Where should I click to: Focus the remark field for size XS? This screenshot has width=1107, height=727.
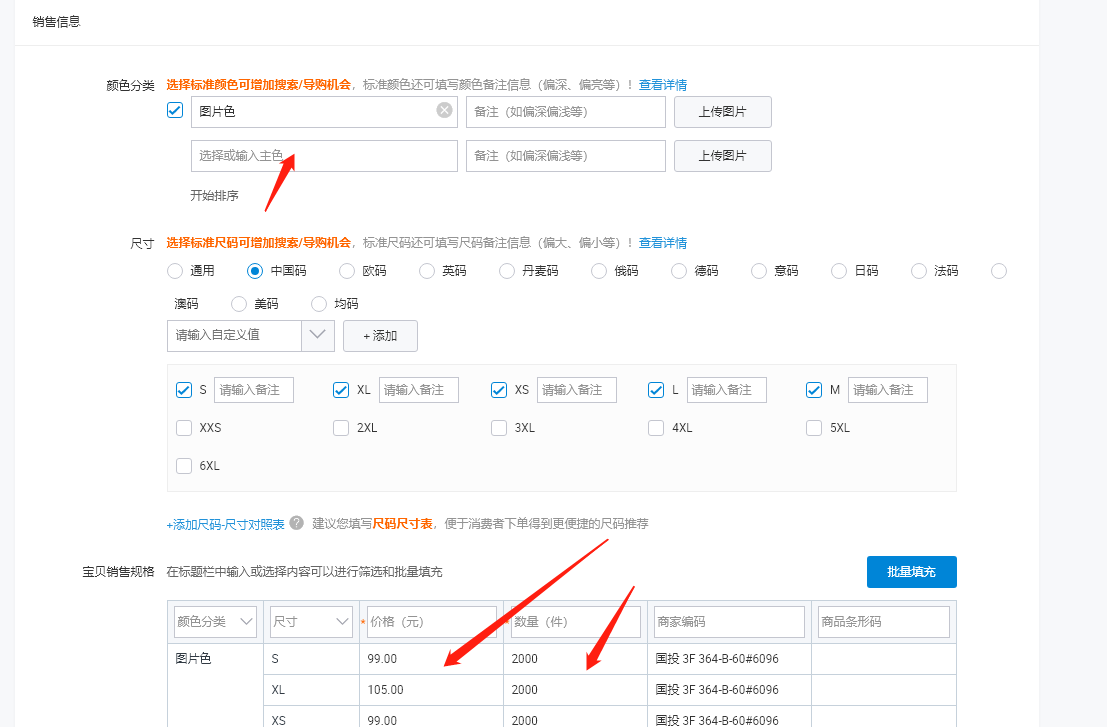(x=577, y=390)
